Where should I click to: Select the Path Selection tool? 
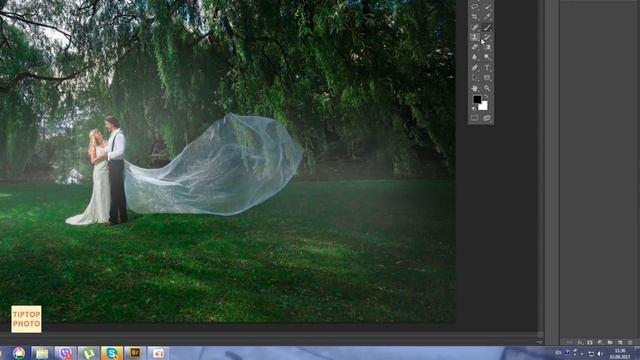[x=475, y=78]
